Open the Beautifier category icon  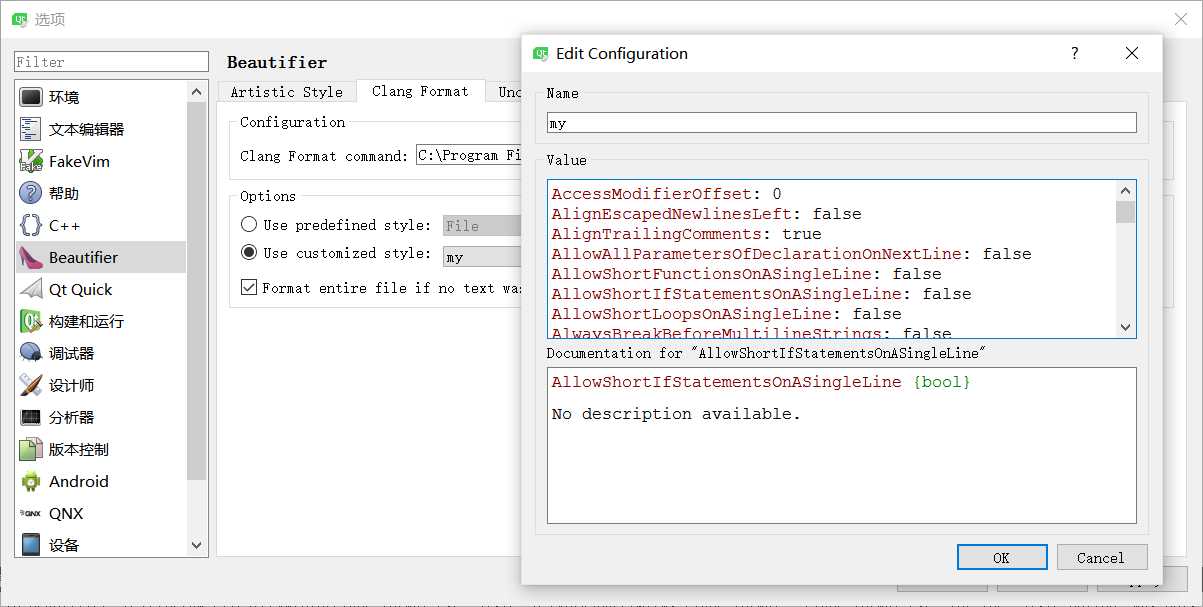(31, 257)
